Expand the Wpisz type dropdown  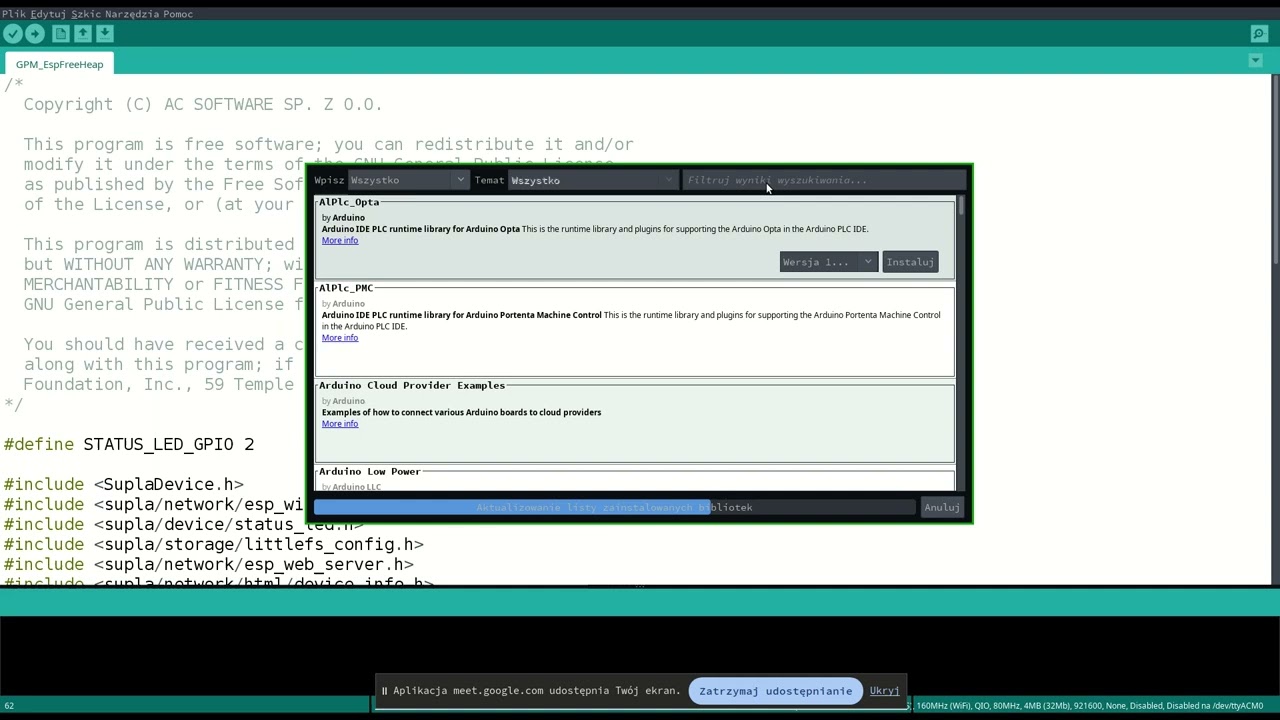407,180
